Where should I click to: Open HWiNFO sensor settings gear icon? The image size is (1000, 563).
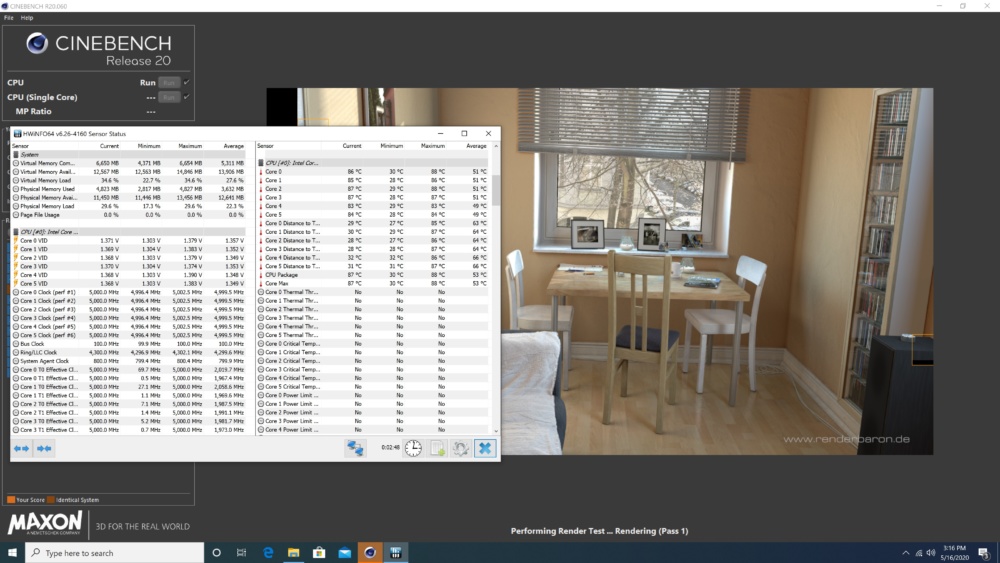click(460, 448)
